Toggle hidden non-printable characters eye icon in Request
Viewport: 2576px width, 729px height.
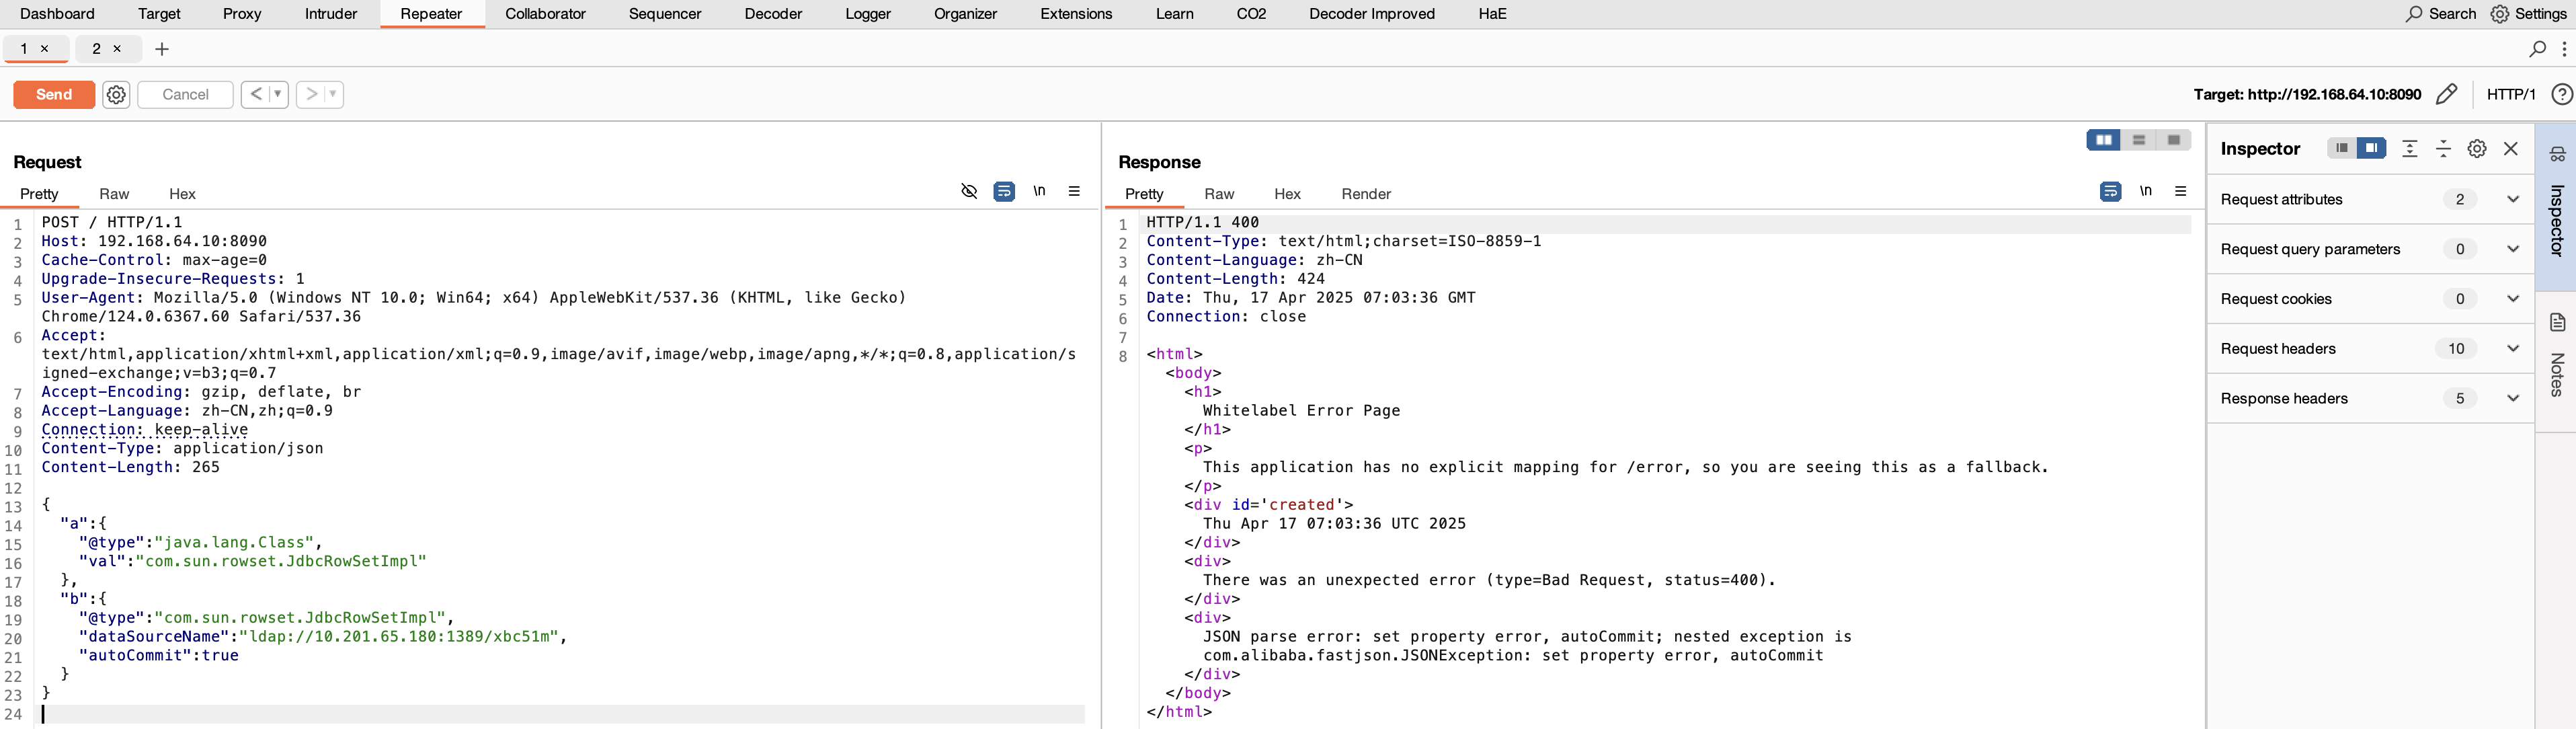click(x=969, y=191)
